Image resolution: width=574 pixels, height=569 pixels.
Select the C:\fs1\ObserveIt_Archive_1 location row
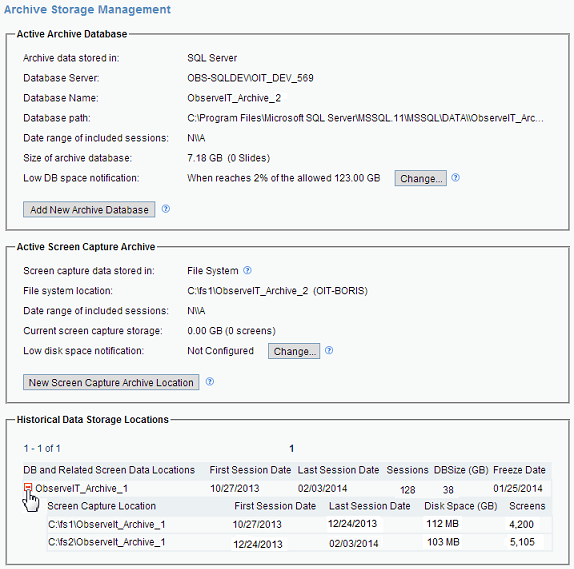[x=299, y=524]
